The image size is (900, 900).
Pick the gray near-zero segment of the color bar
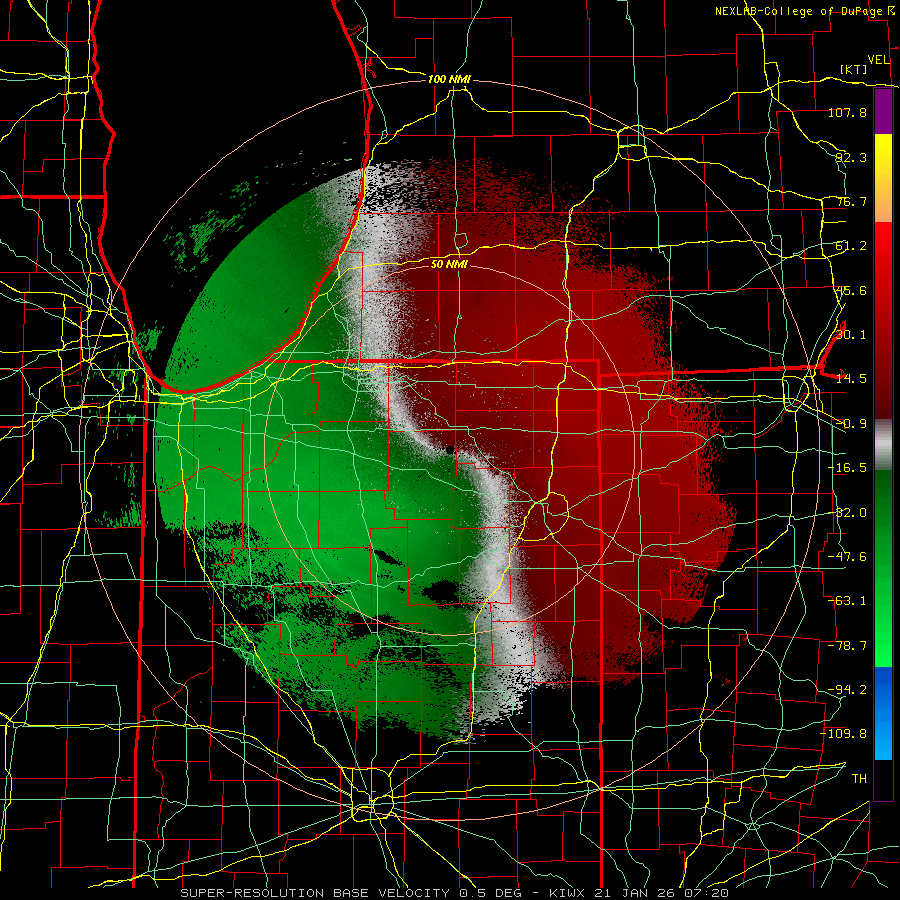pos(883,446)
